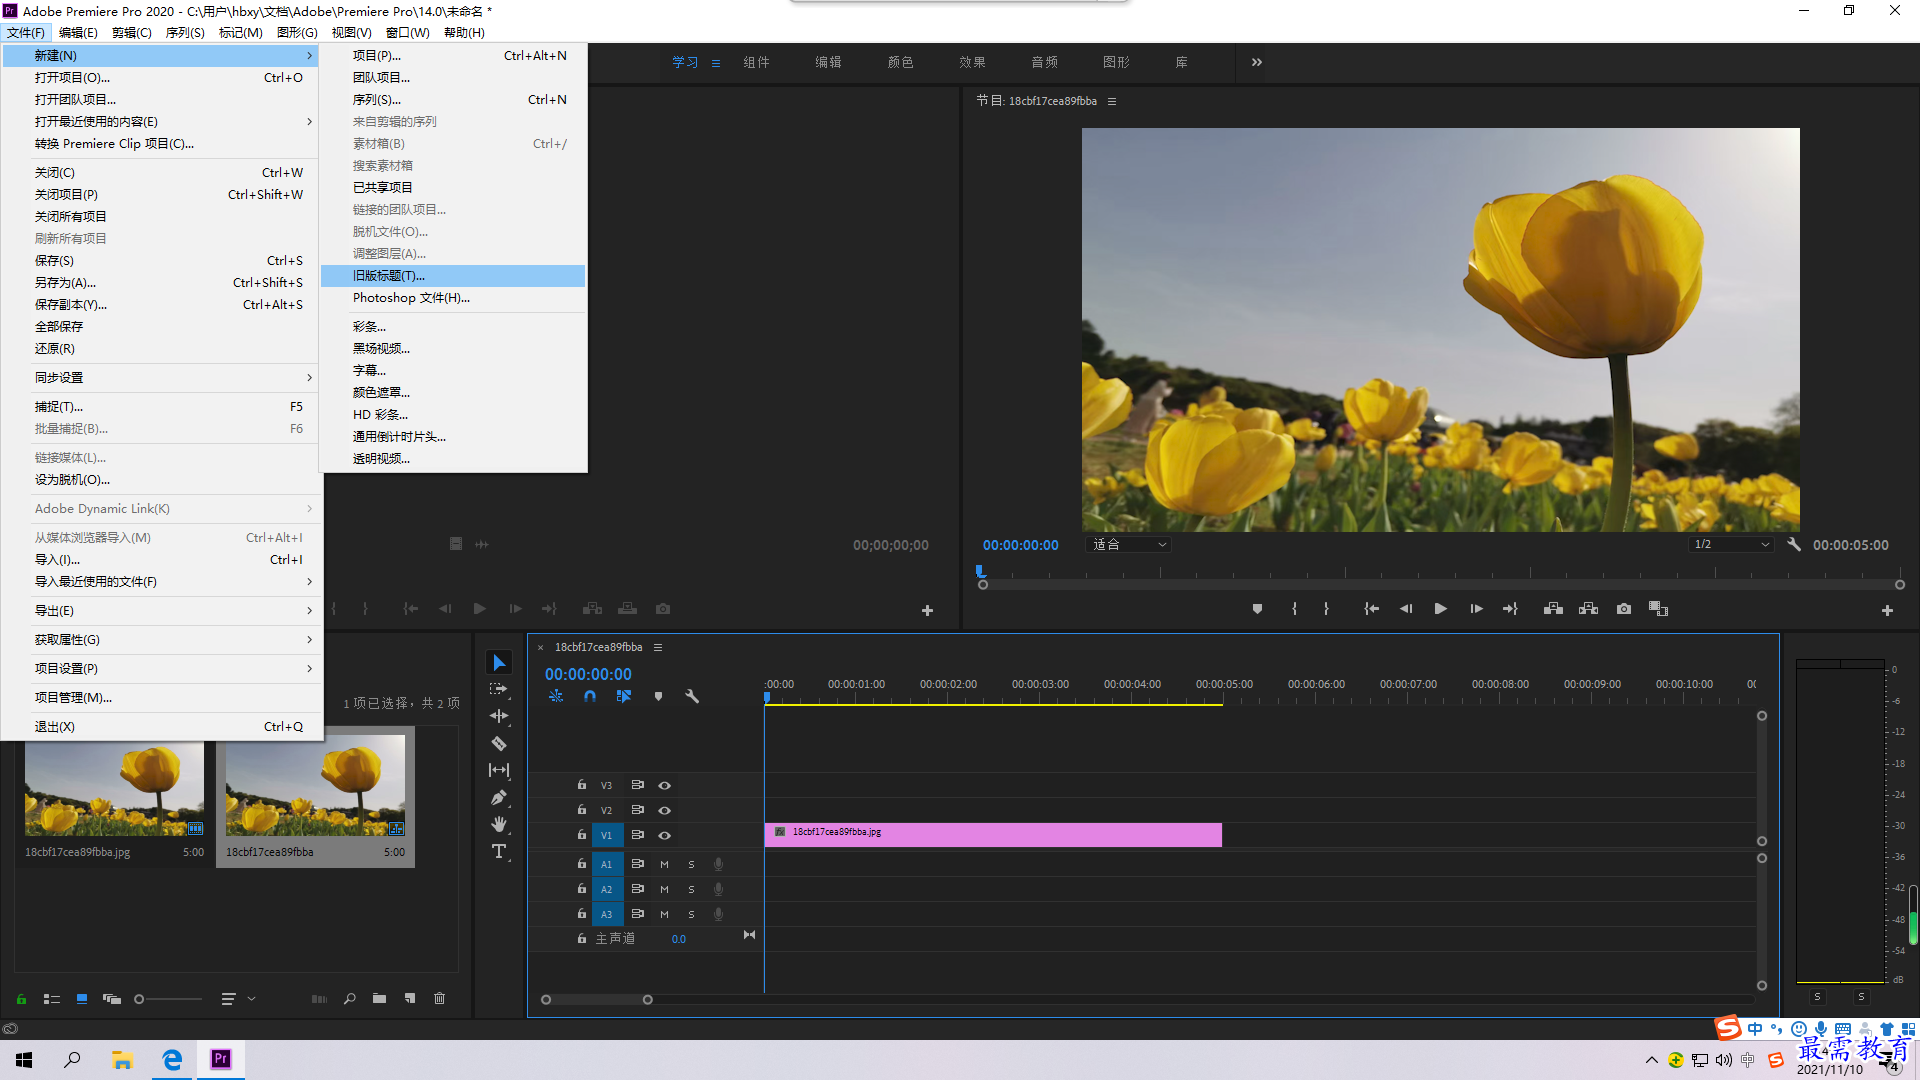Select the Type tool
The height and width of the screenshot is (1080, 1920).
click(x=499, y=851)
